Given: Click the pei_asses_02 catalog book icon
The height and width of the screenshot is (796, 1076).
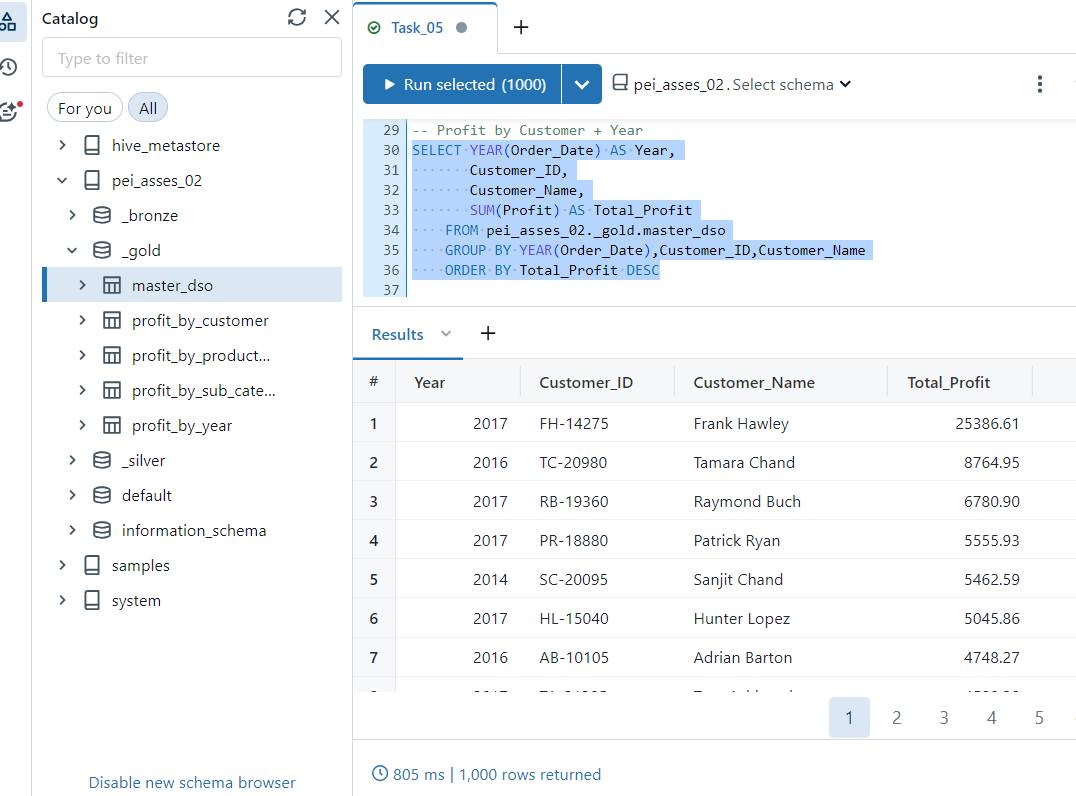Looking at the screenshot, I should click(92, 180).
